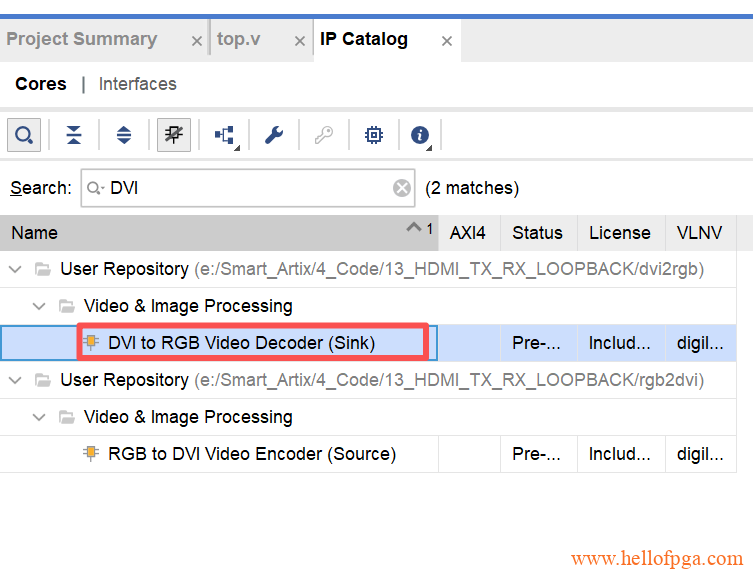Click the Expand All toolbar icon
Screen dimensions: 753x573
pos(124,135)
